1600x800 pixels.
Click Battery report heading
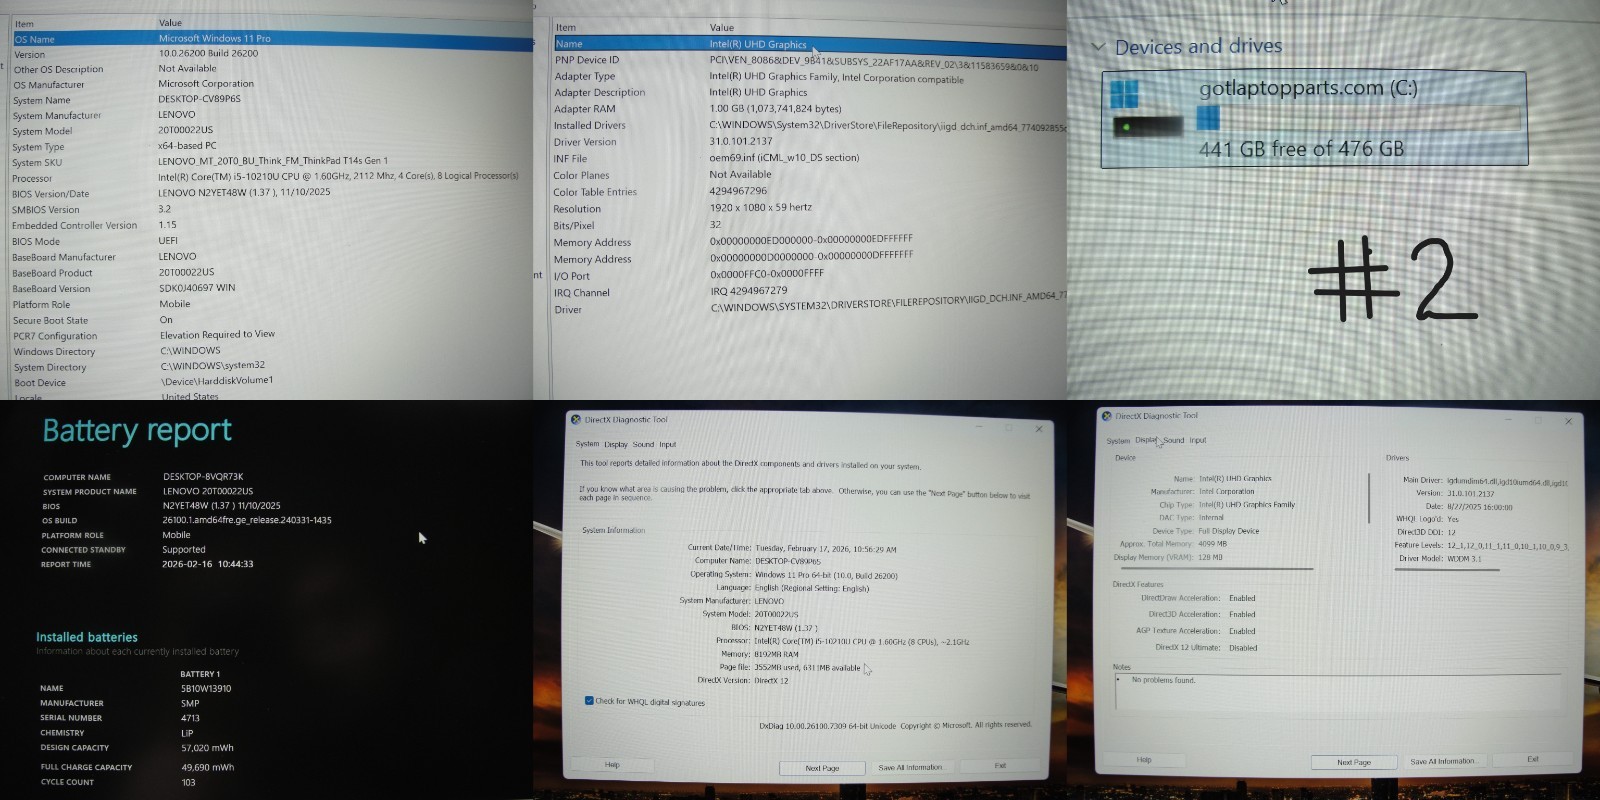pos(137,431)
